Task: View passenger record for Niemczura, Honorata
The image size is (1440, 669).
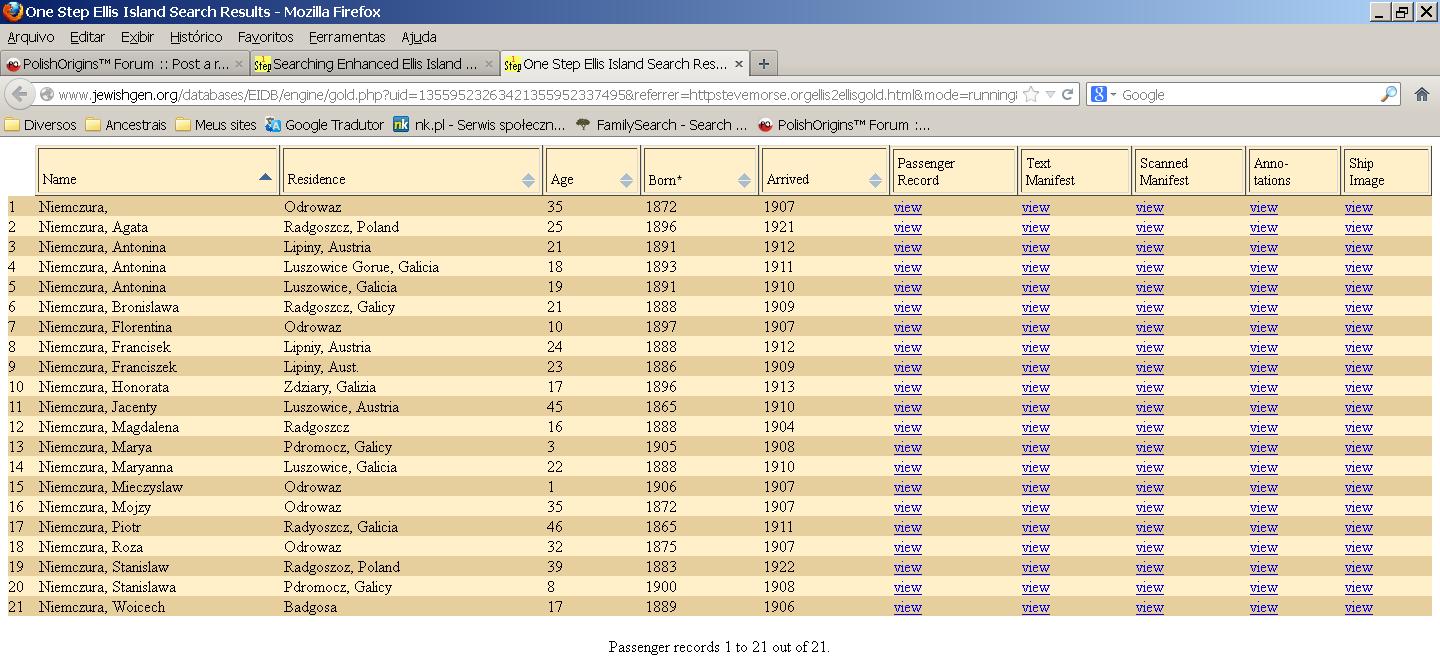Action: pos(907,388)
